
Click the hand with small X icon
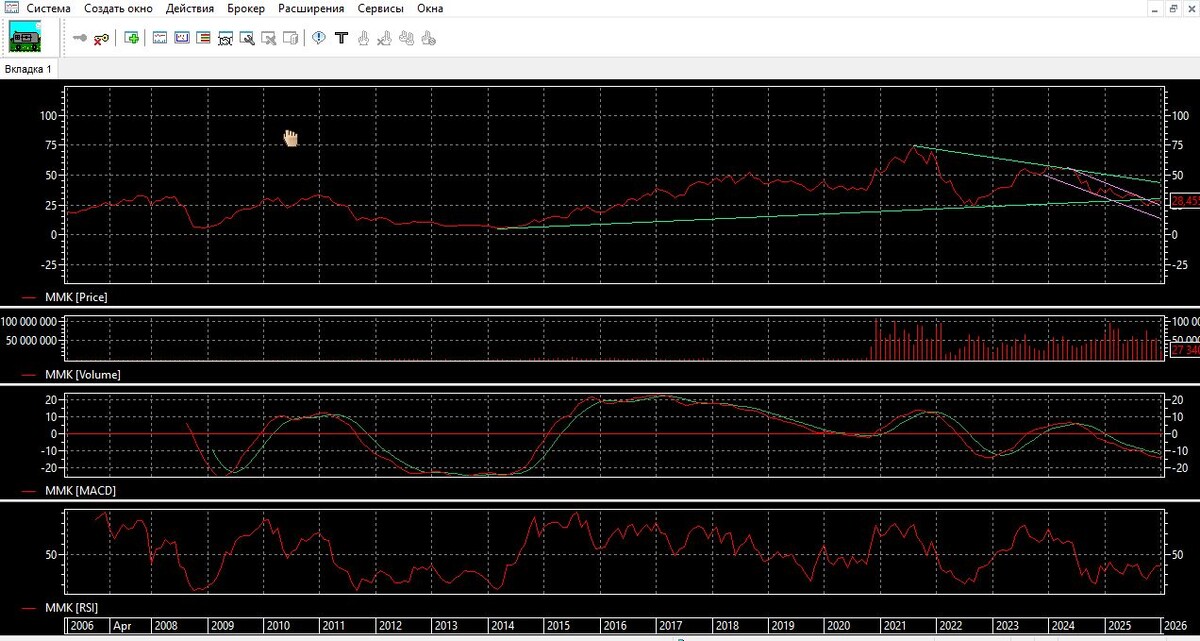pyautogui.click(x=385, y=38)
